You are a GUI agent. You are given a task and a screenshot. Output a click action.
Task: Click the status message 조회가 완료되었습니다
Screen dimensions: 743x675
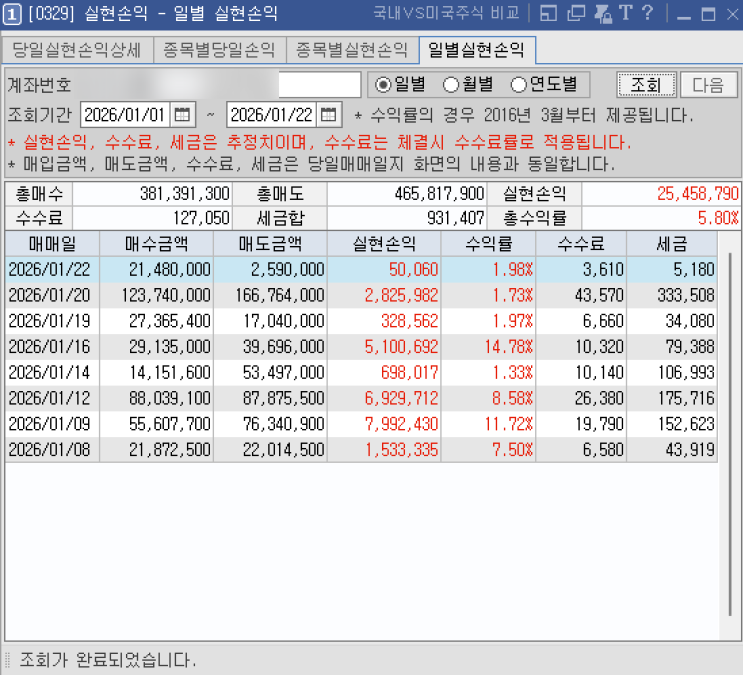click(108, 660)
